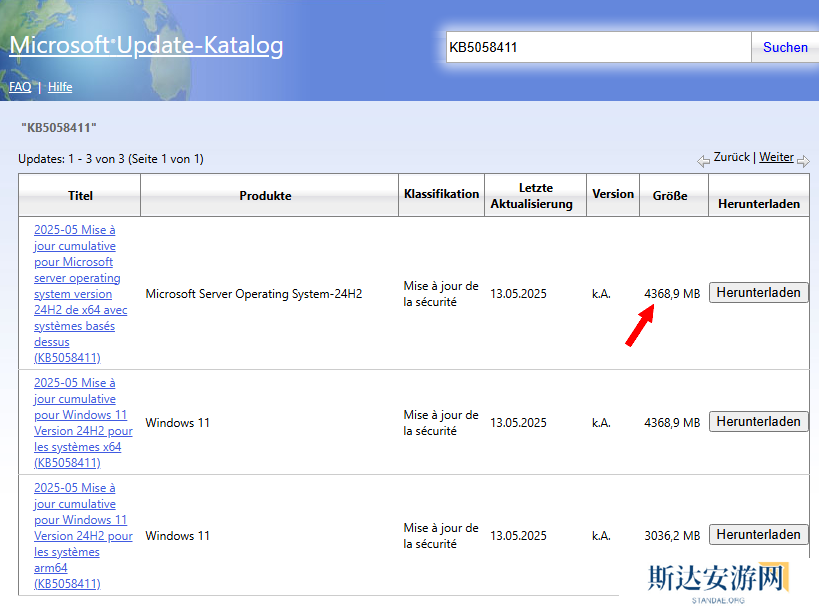819x608 pixels.
Task: Sort by Größe column header
Action: pyautogui.click(x=670, y=196)
